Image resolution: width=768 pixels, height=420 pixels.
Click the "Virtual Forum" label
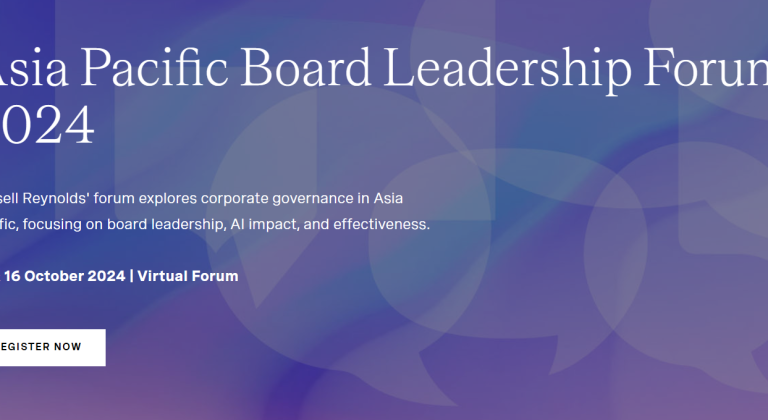[188, 275]
